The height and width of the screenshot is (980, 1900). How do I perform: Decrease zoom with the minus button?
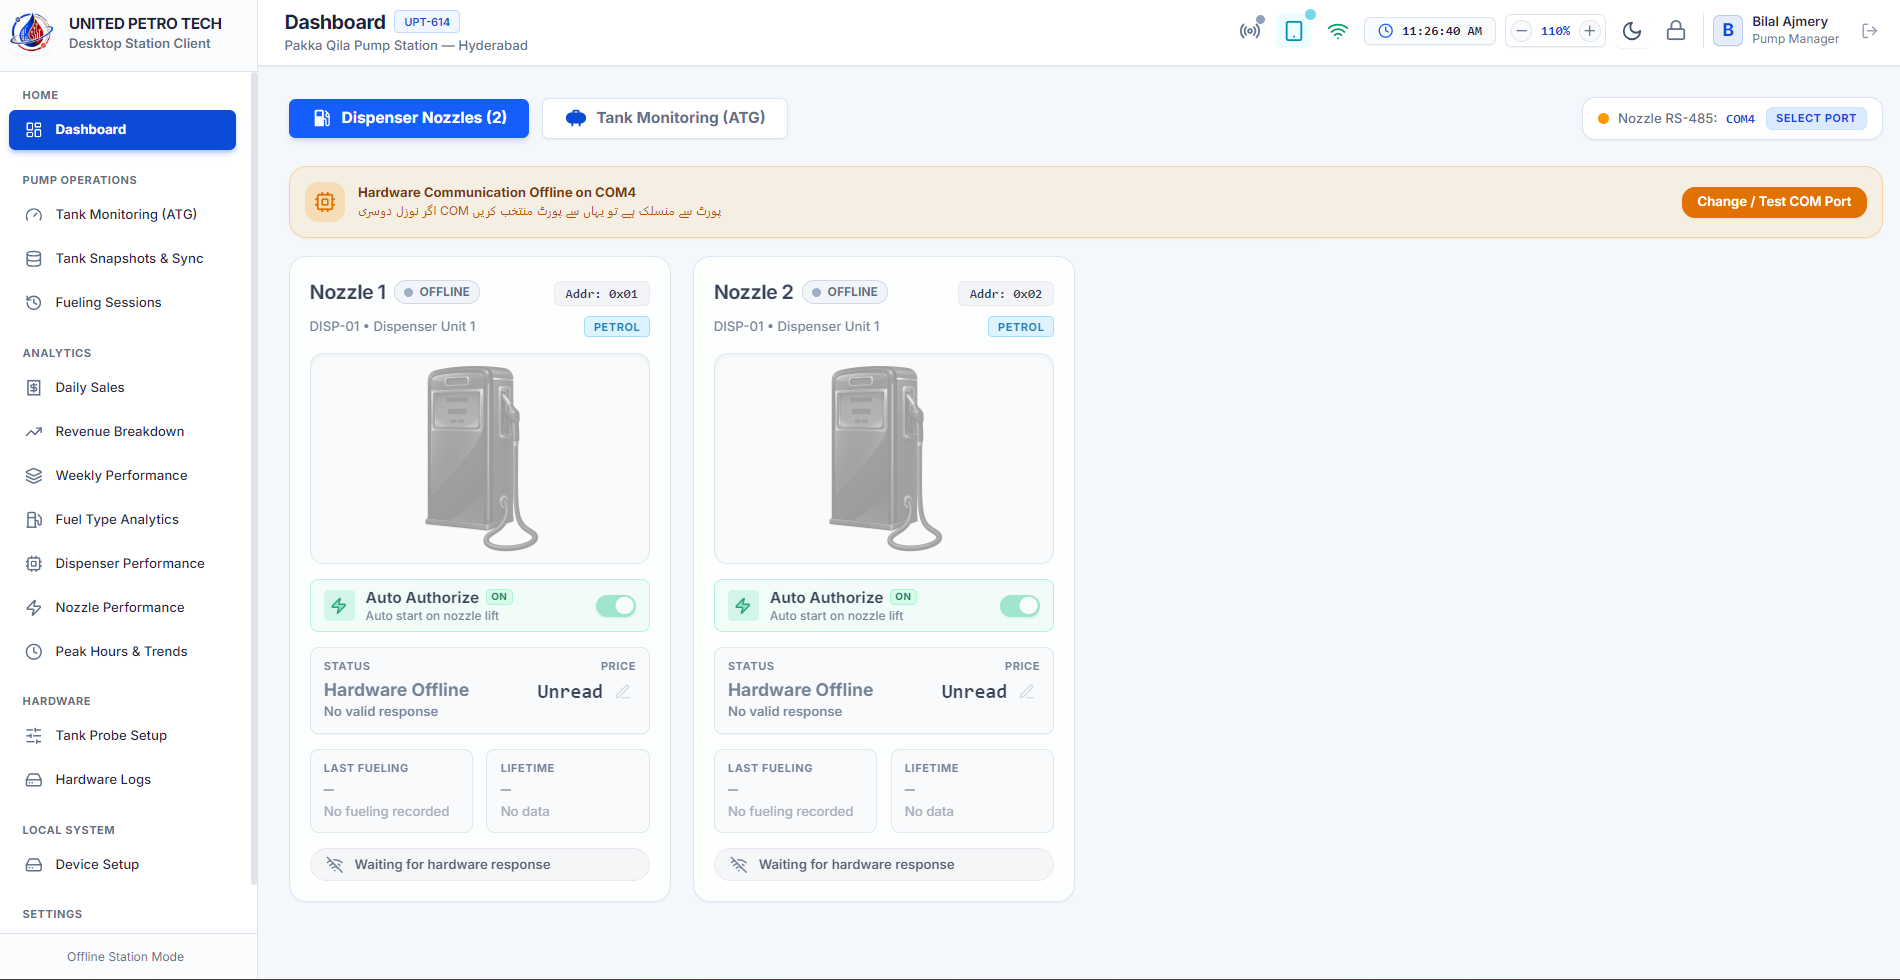[1521, 31]
